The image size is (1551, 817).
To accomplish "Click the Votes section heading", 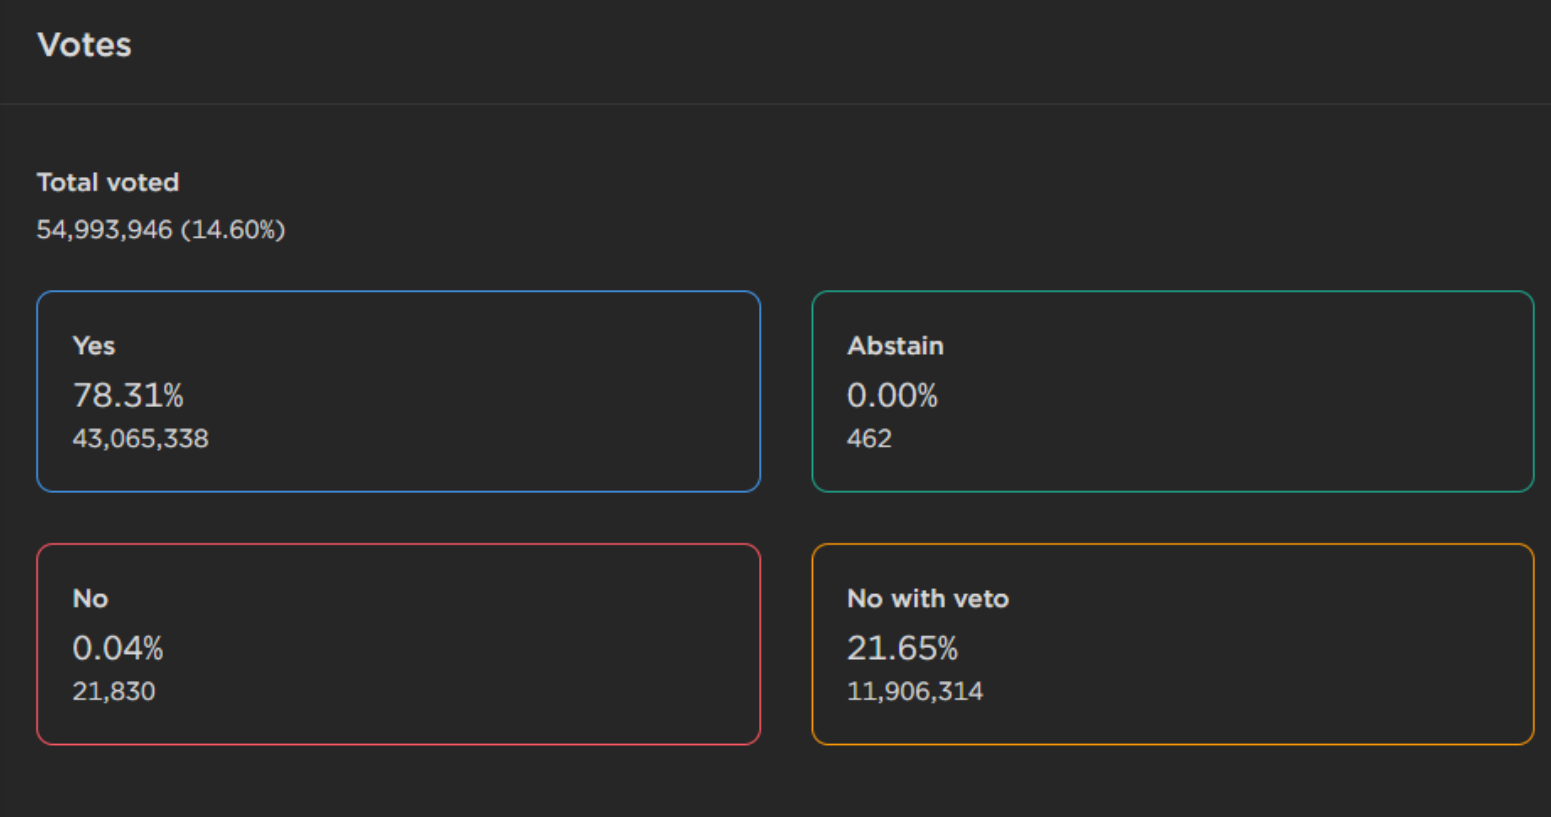I will [84, 45].
